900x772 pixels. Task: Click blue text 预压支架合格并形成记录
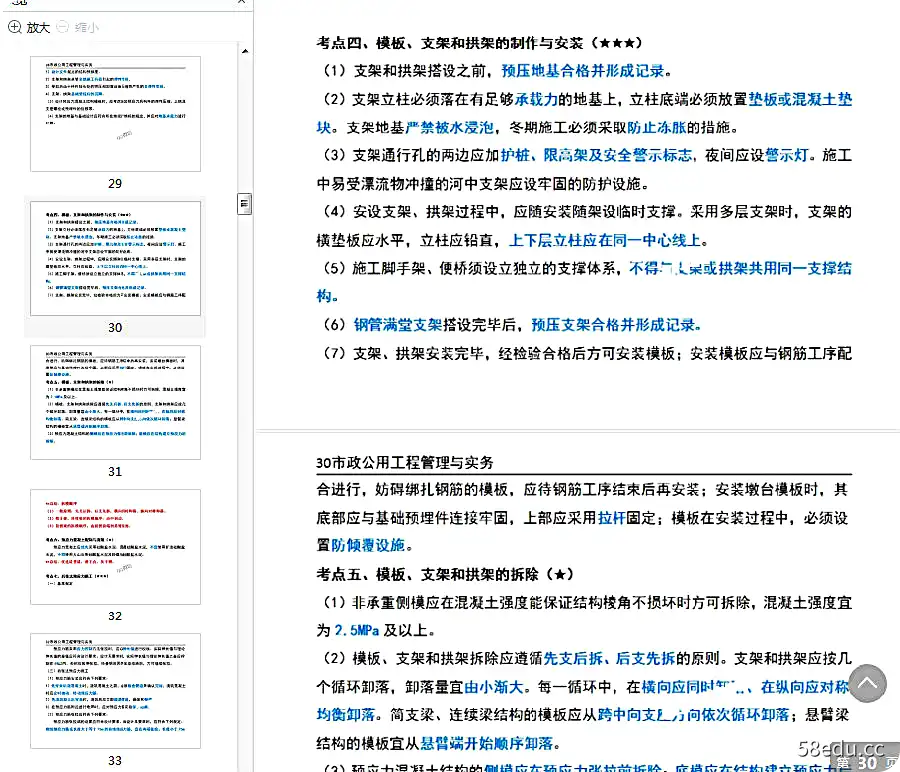coord(613,325)
